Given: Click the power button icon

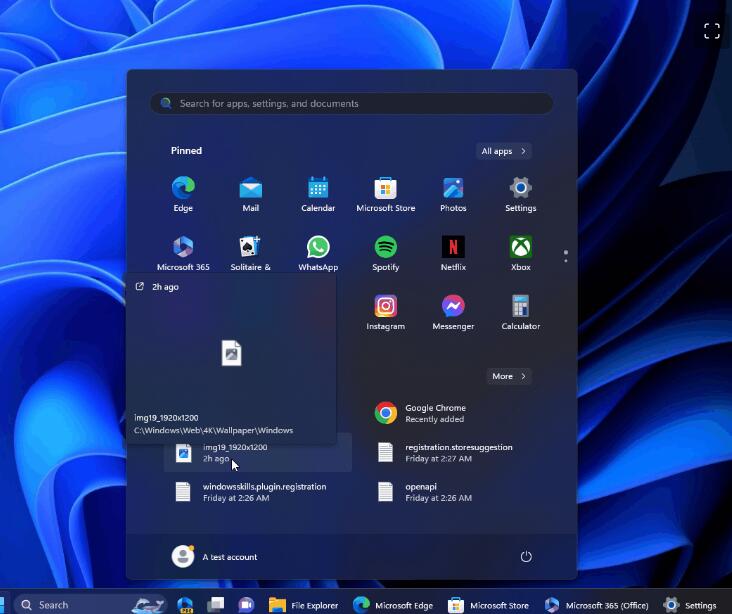Looking at the screenshot, I should tap(526, 557).
